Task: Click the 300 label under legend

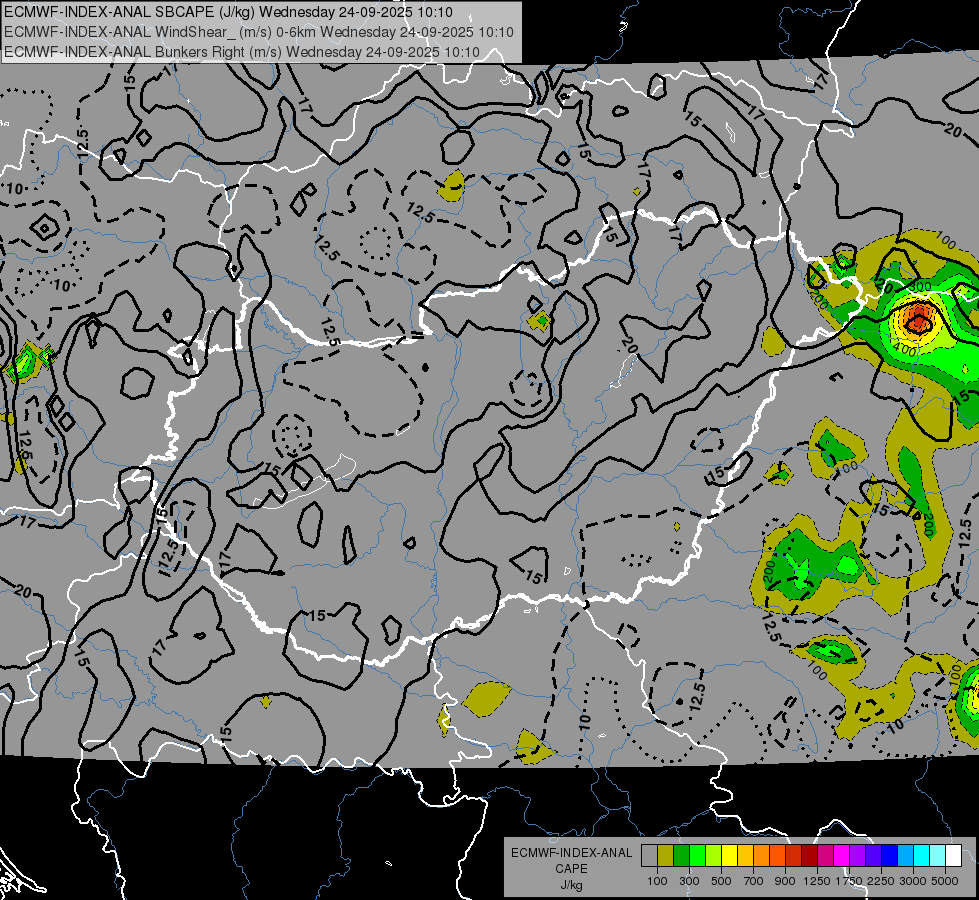Action: (x=689, y=881)
